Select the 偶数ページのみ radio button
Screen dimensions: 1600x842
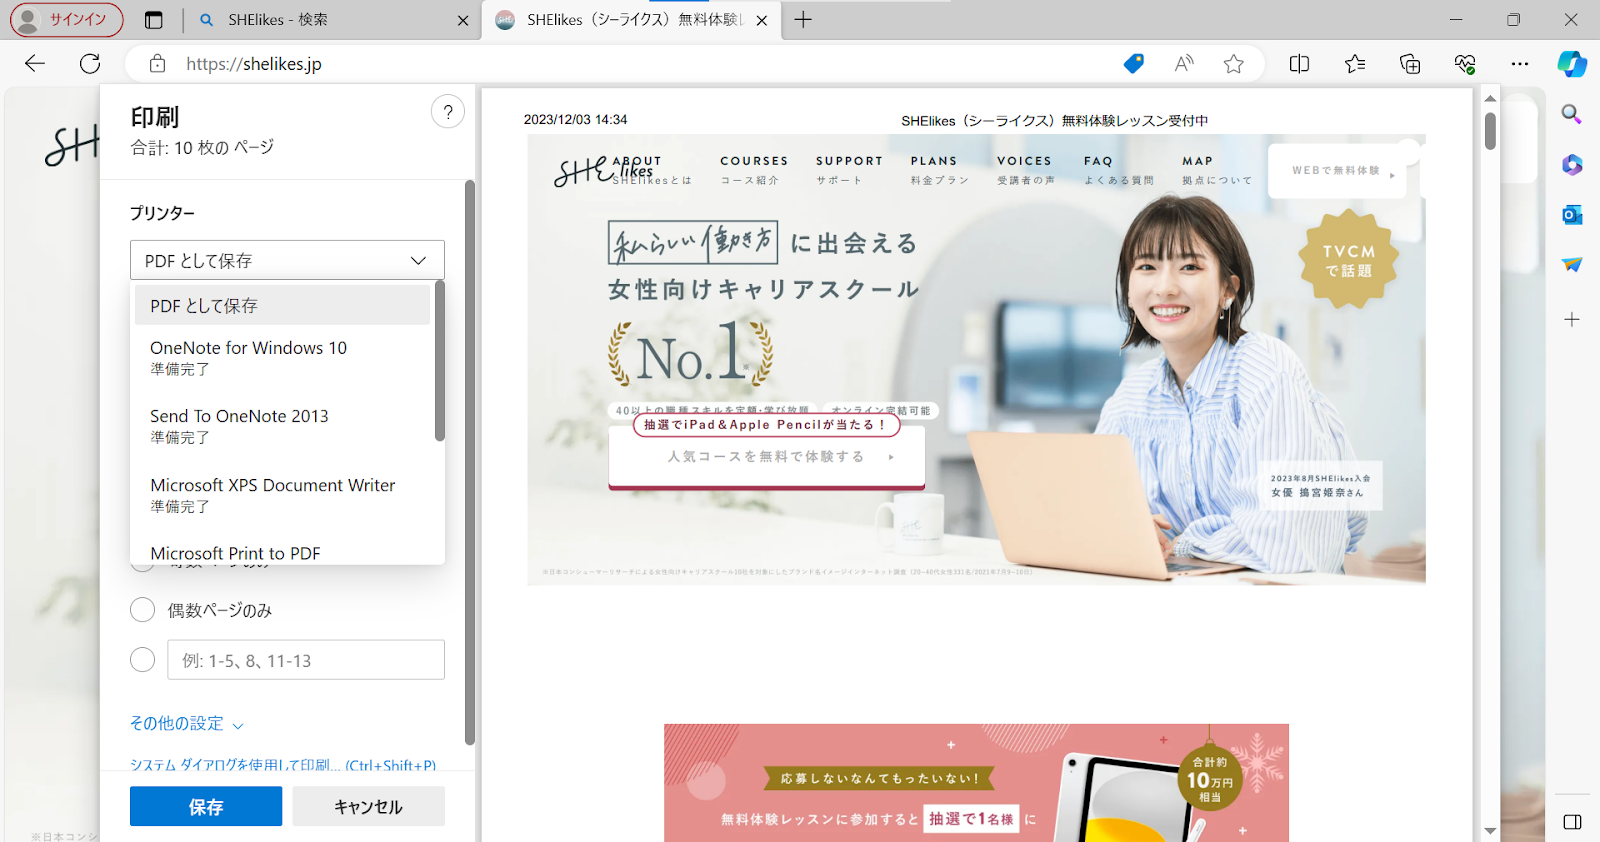coord(143,610)
